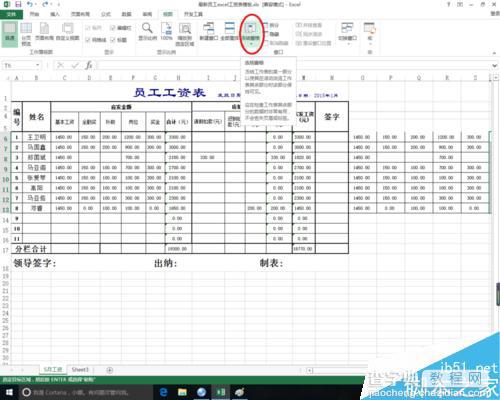This screenshot has height=400, width=500.
Task: Open a New Window
Action: [x=209, y=31]
